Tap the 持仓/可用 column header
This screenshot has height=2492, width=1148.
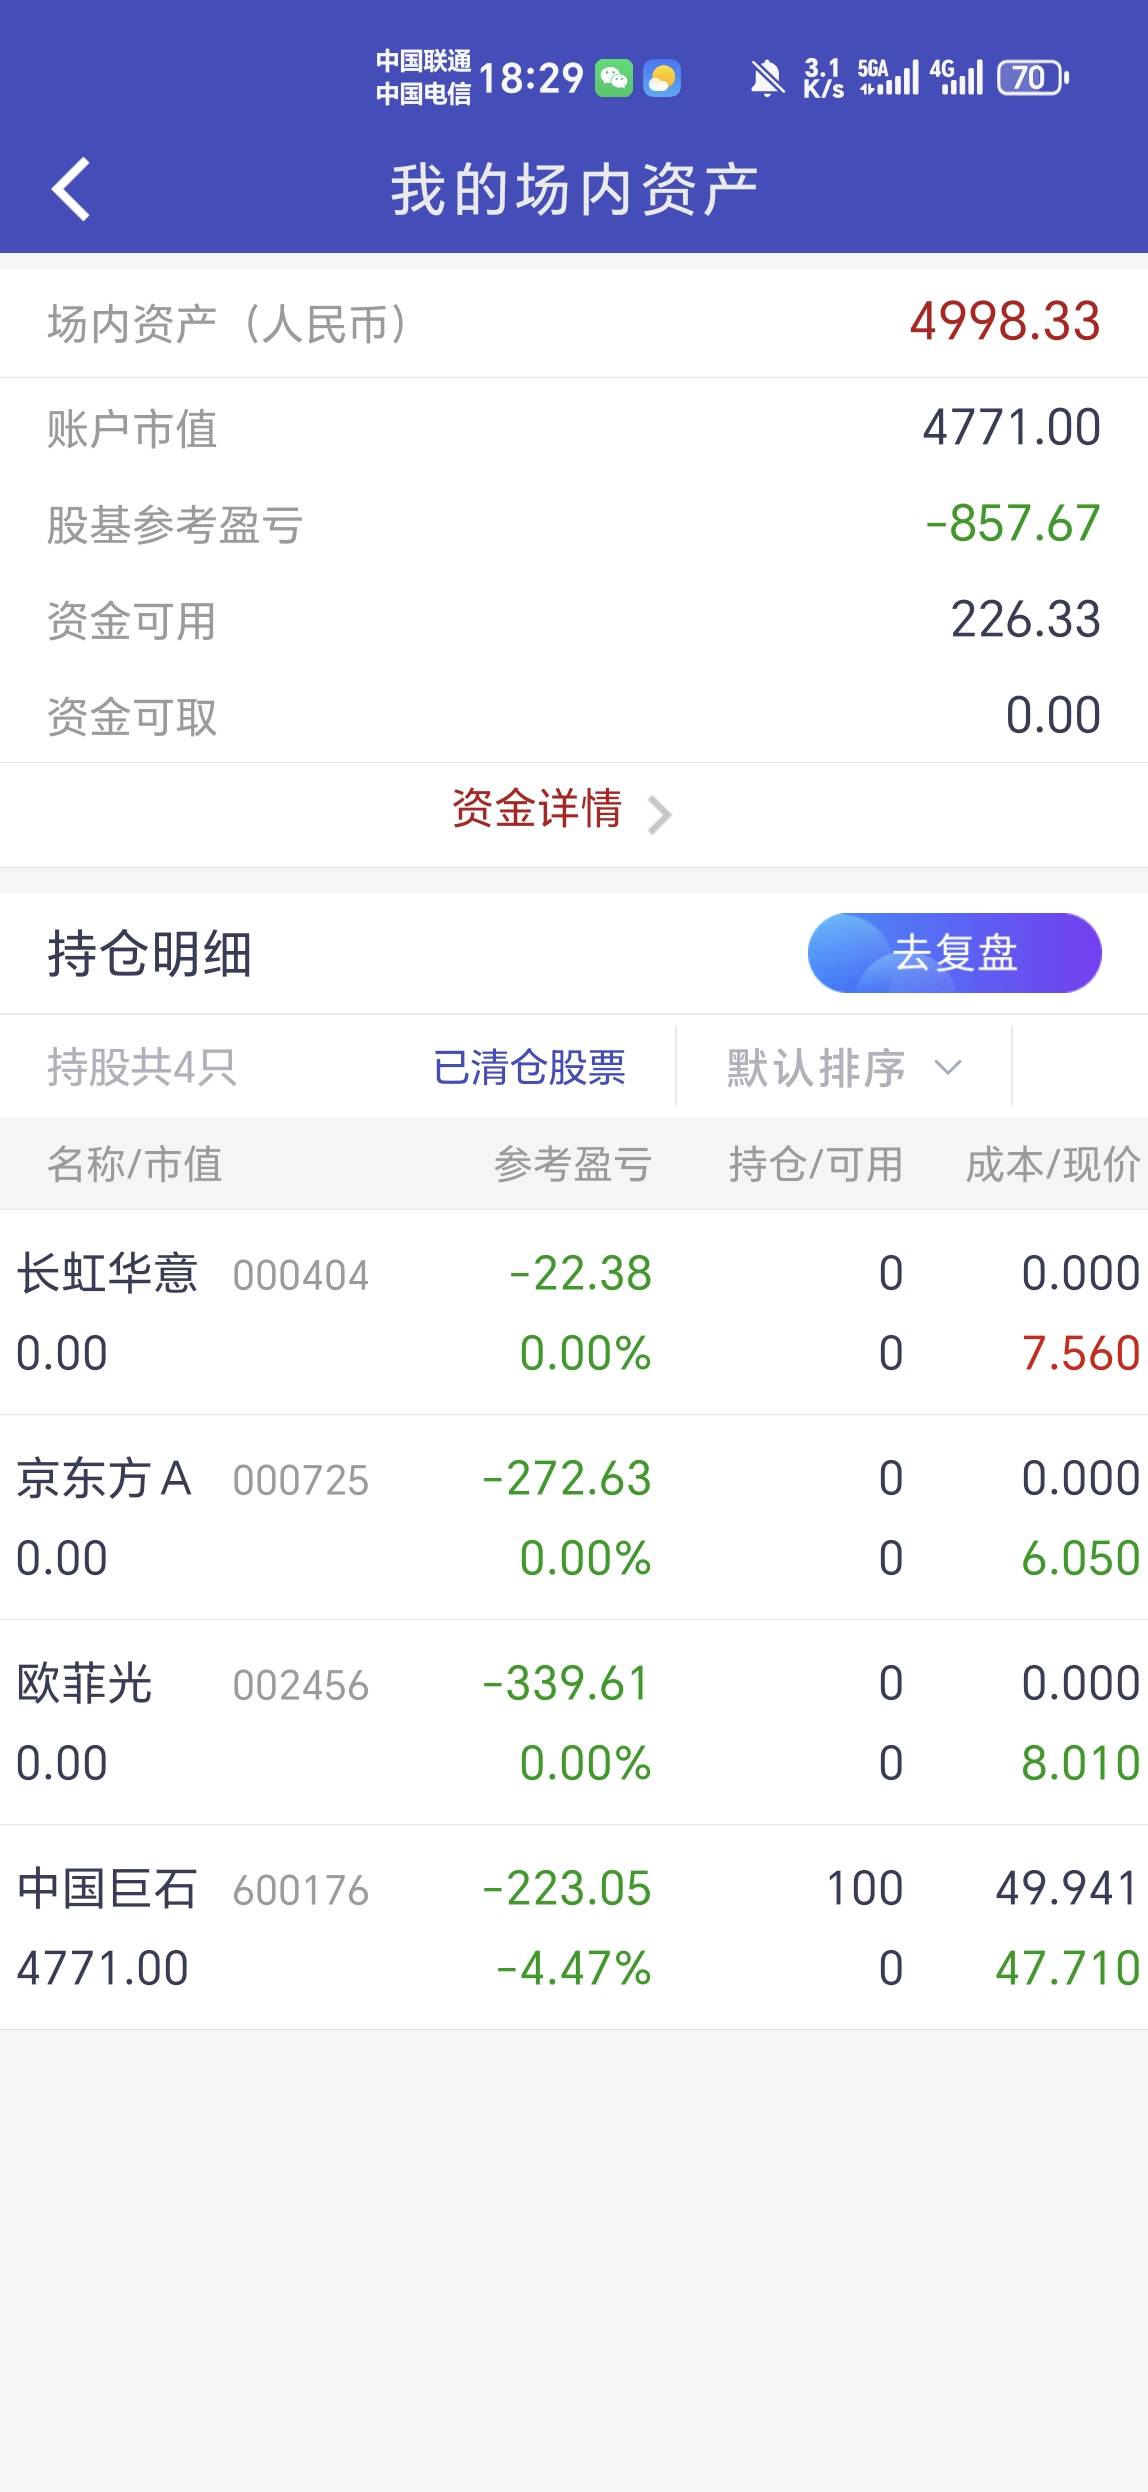click(x=816, y=1164)
